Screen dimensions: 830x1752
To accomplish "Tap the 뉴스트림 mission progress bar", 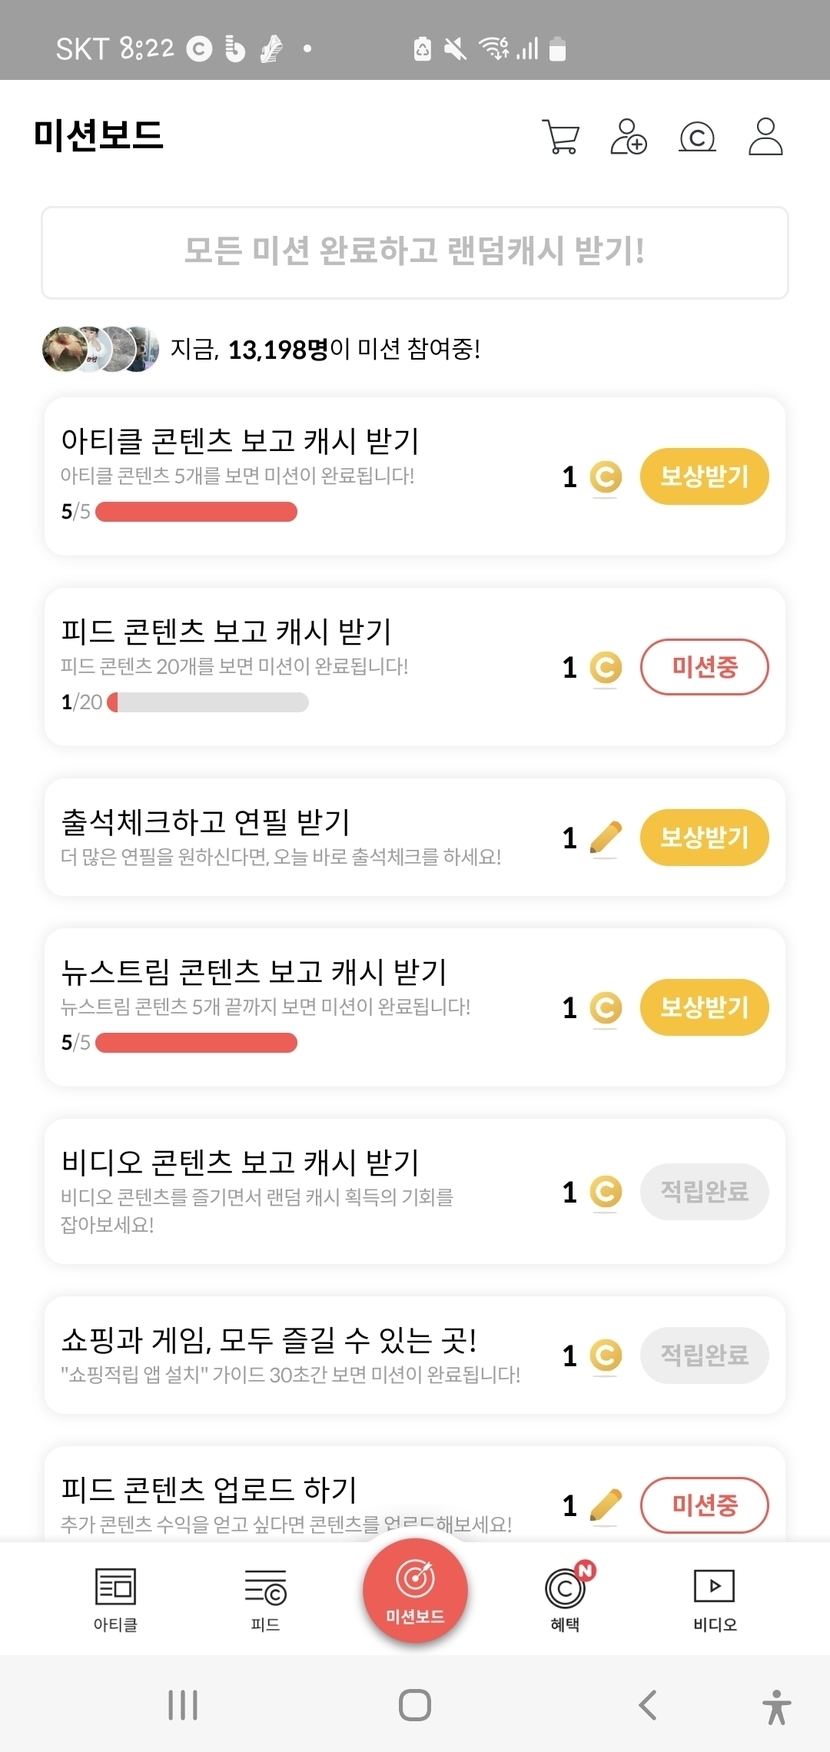I will pos(196,1043).
